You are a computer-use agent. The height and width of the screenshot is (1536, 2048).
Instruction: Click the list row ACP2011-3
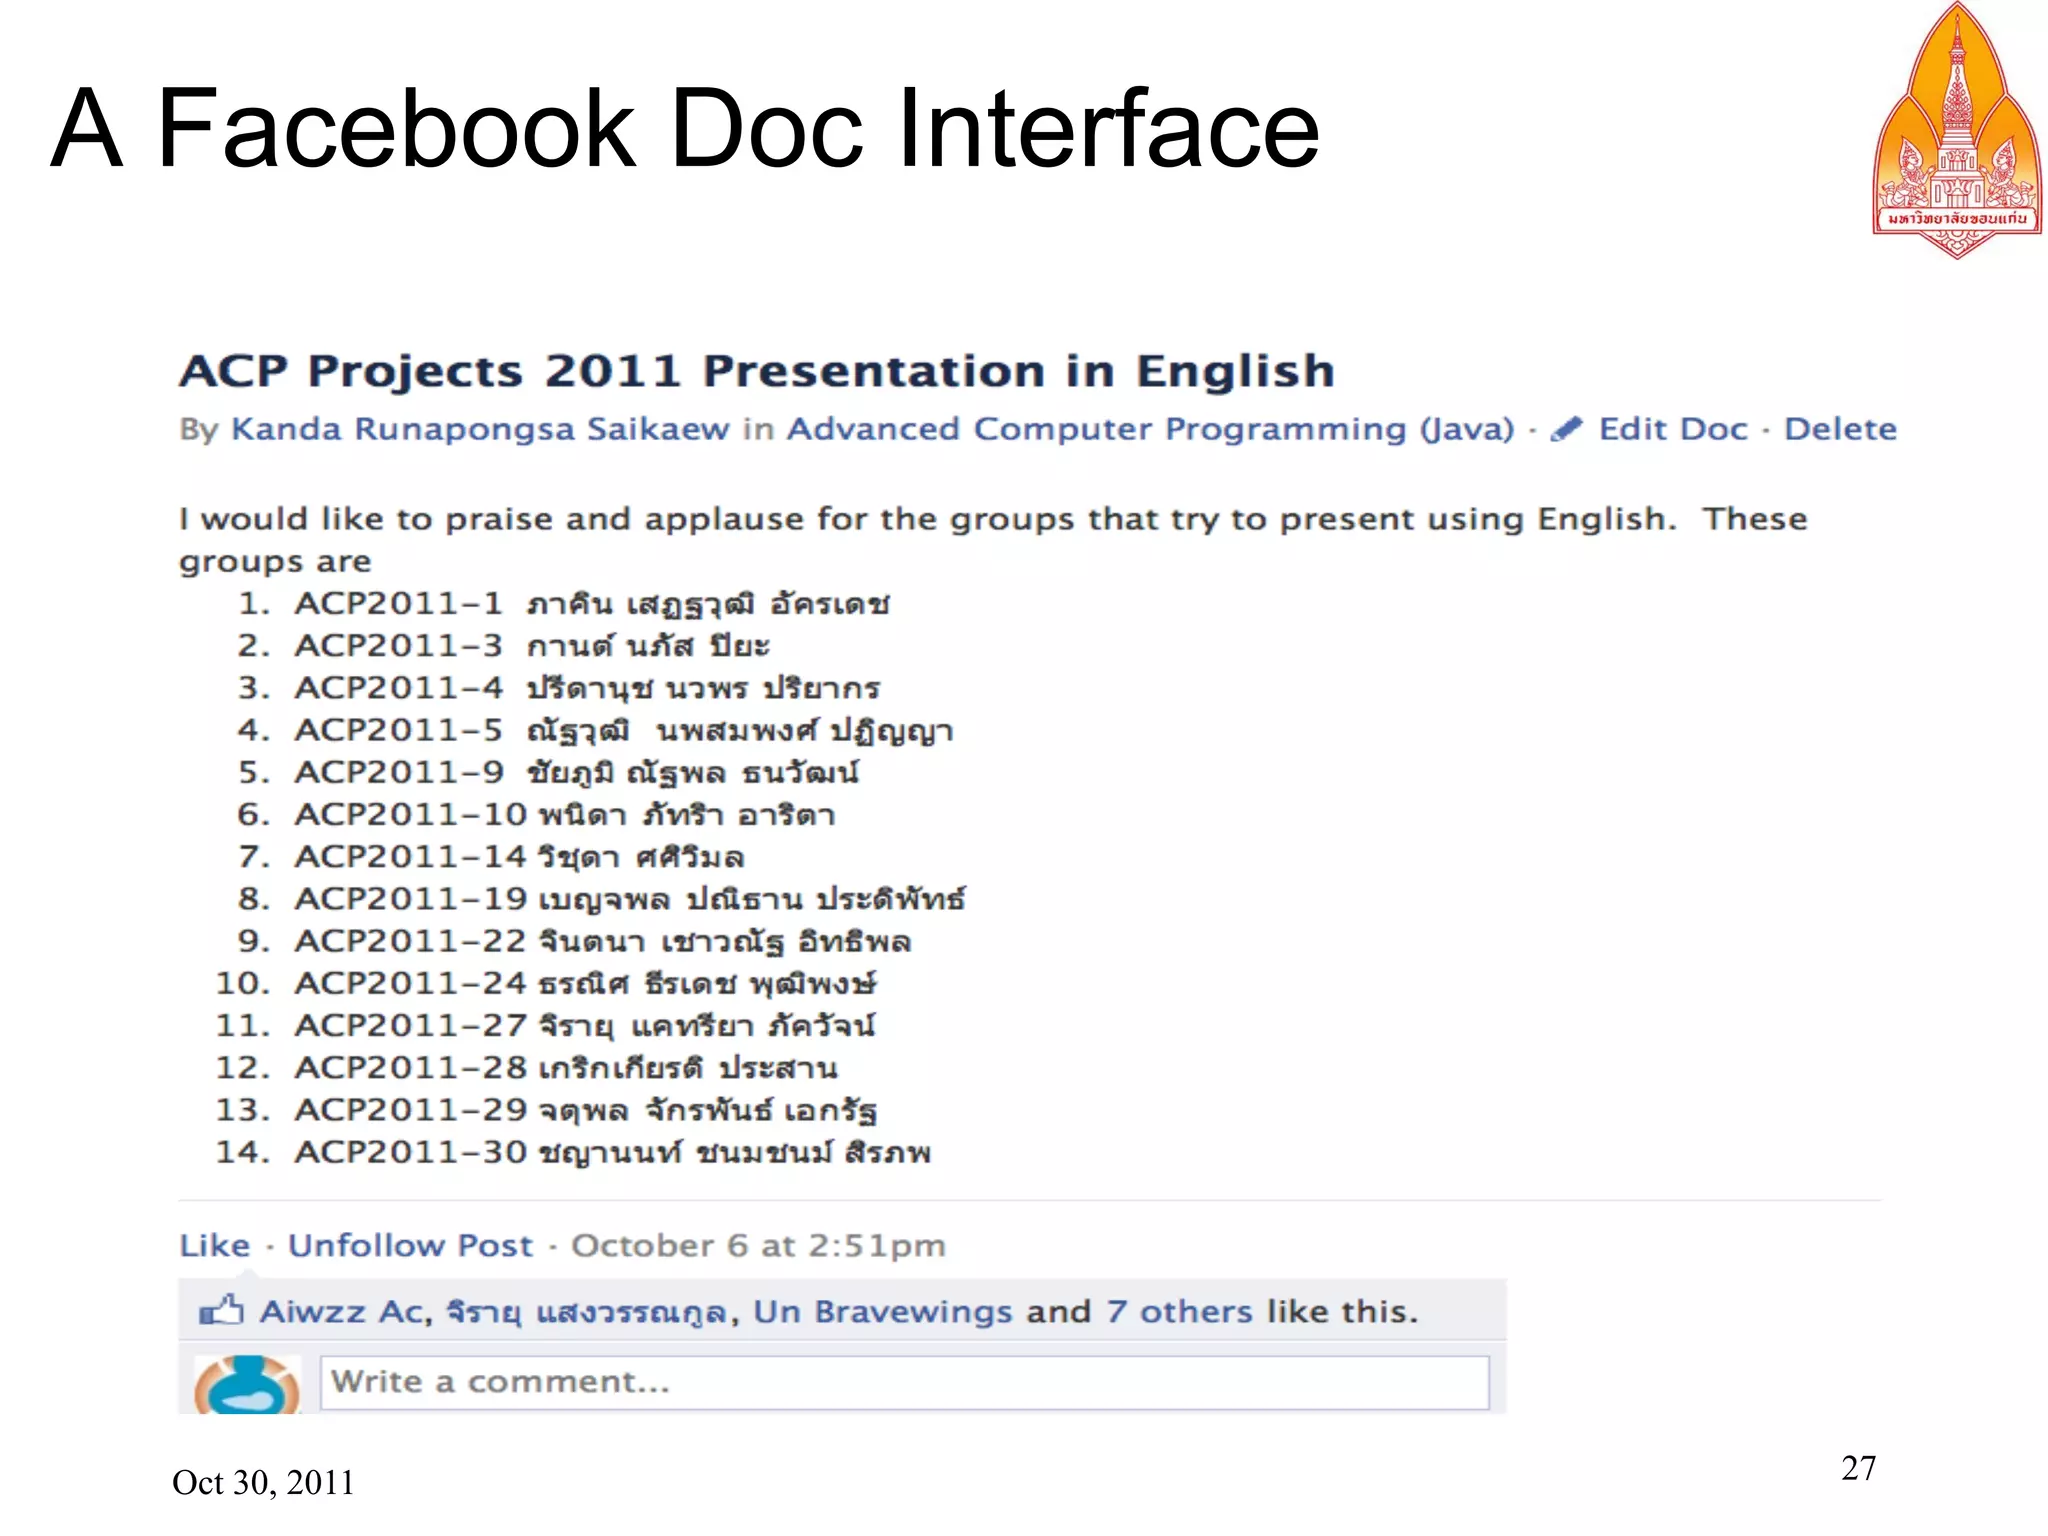[x=504, y=646]
